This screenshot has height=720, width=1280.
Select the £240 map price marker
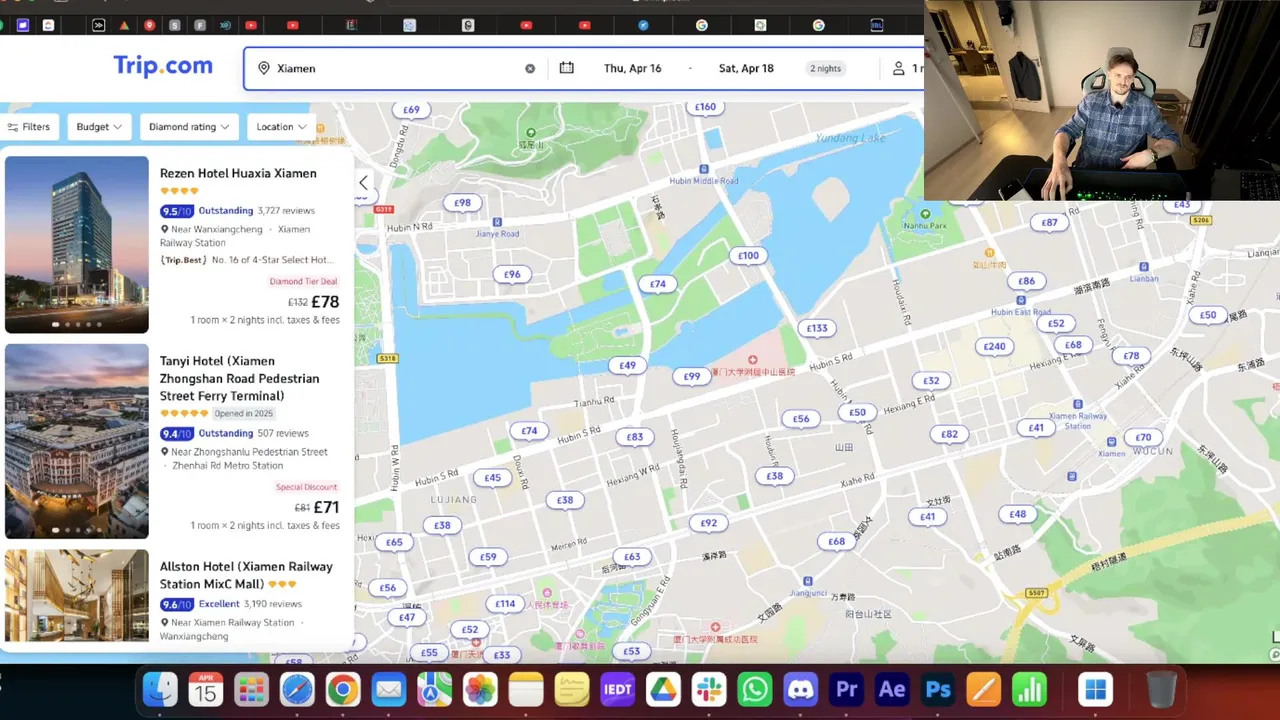tap(994, 347)
